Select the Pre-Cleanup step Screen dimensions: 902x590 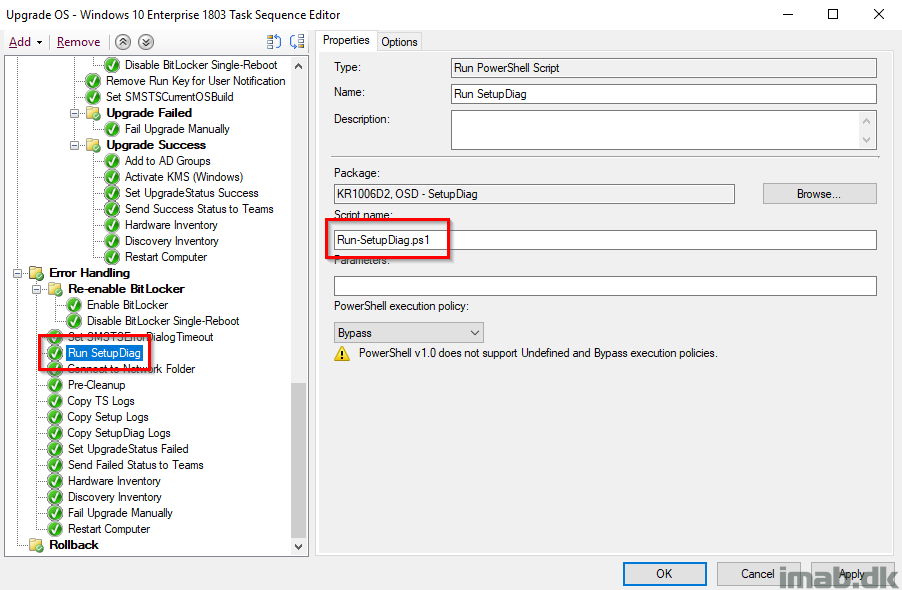[96, 385]
